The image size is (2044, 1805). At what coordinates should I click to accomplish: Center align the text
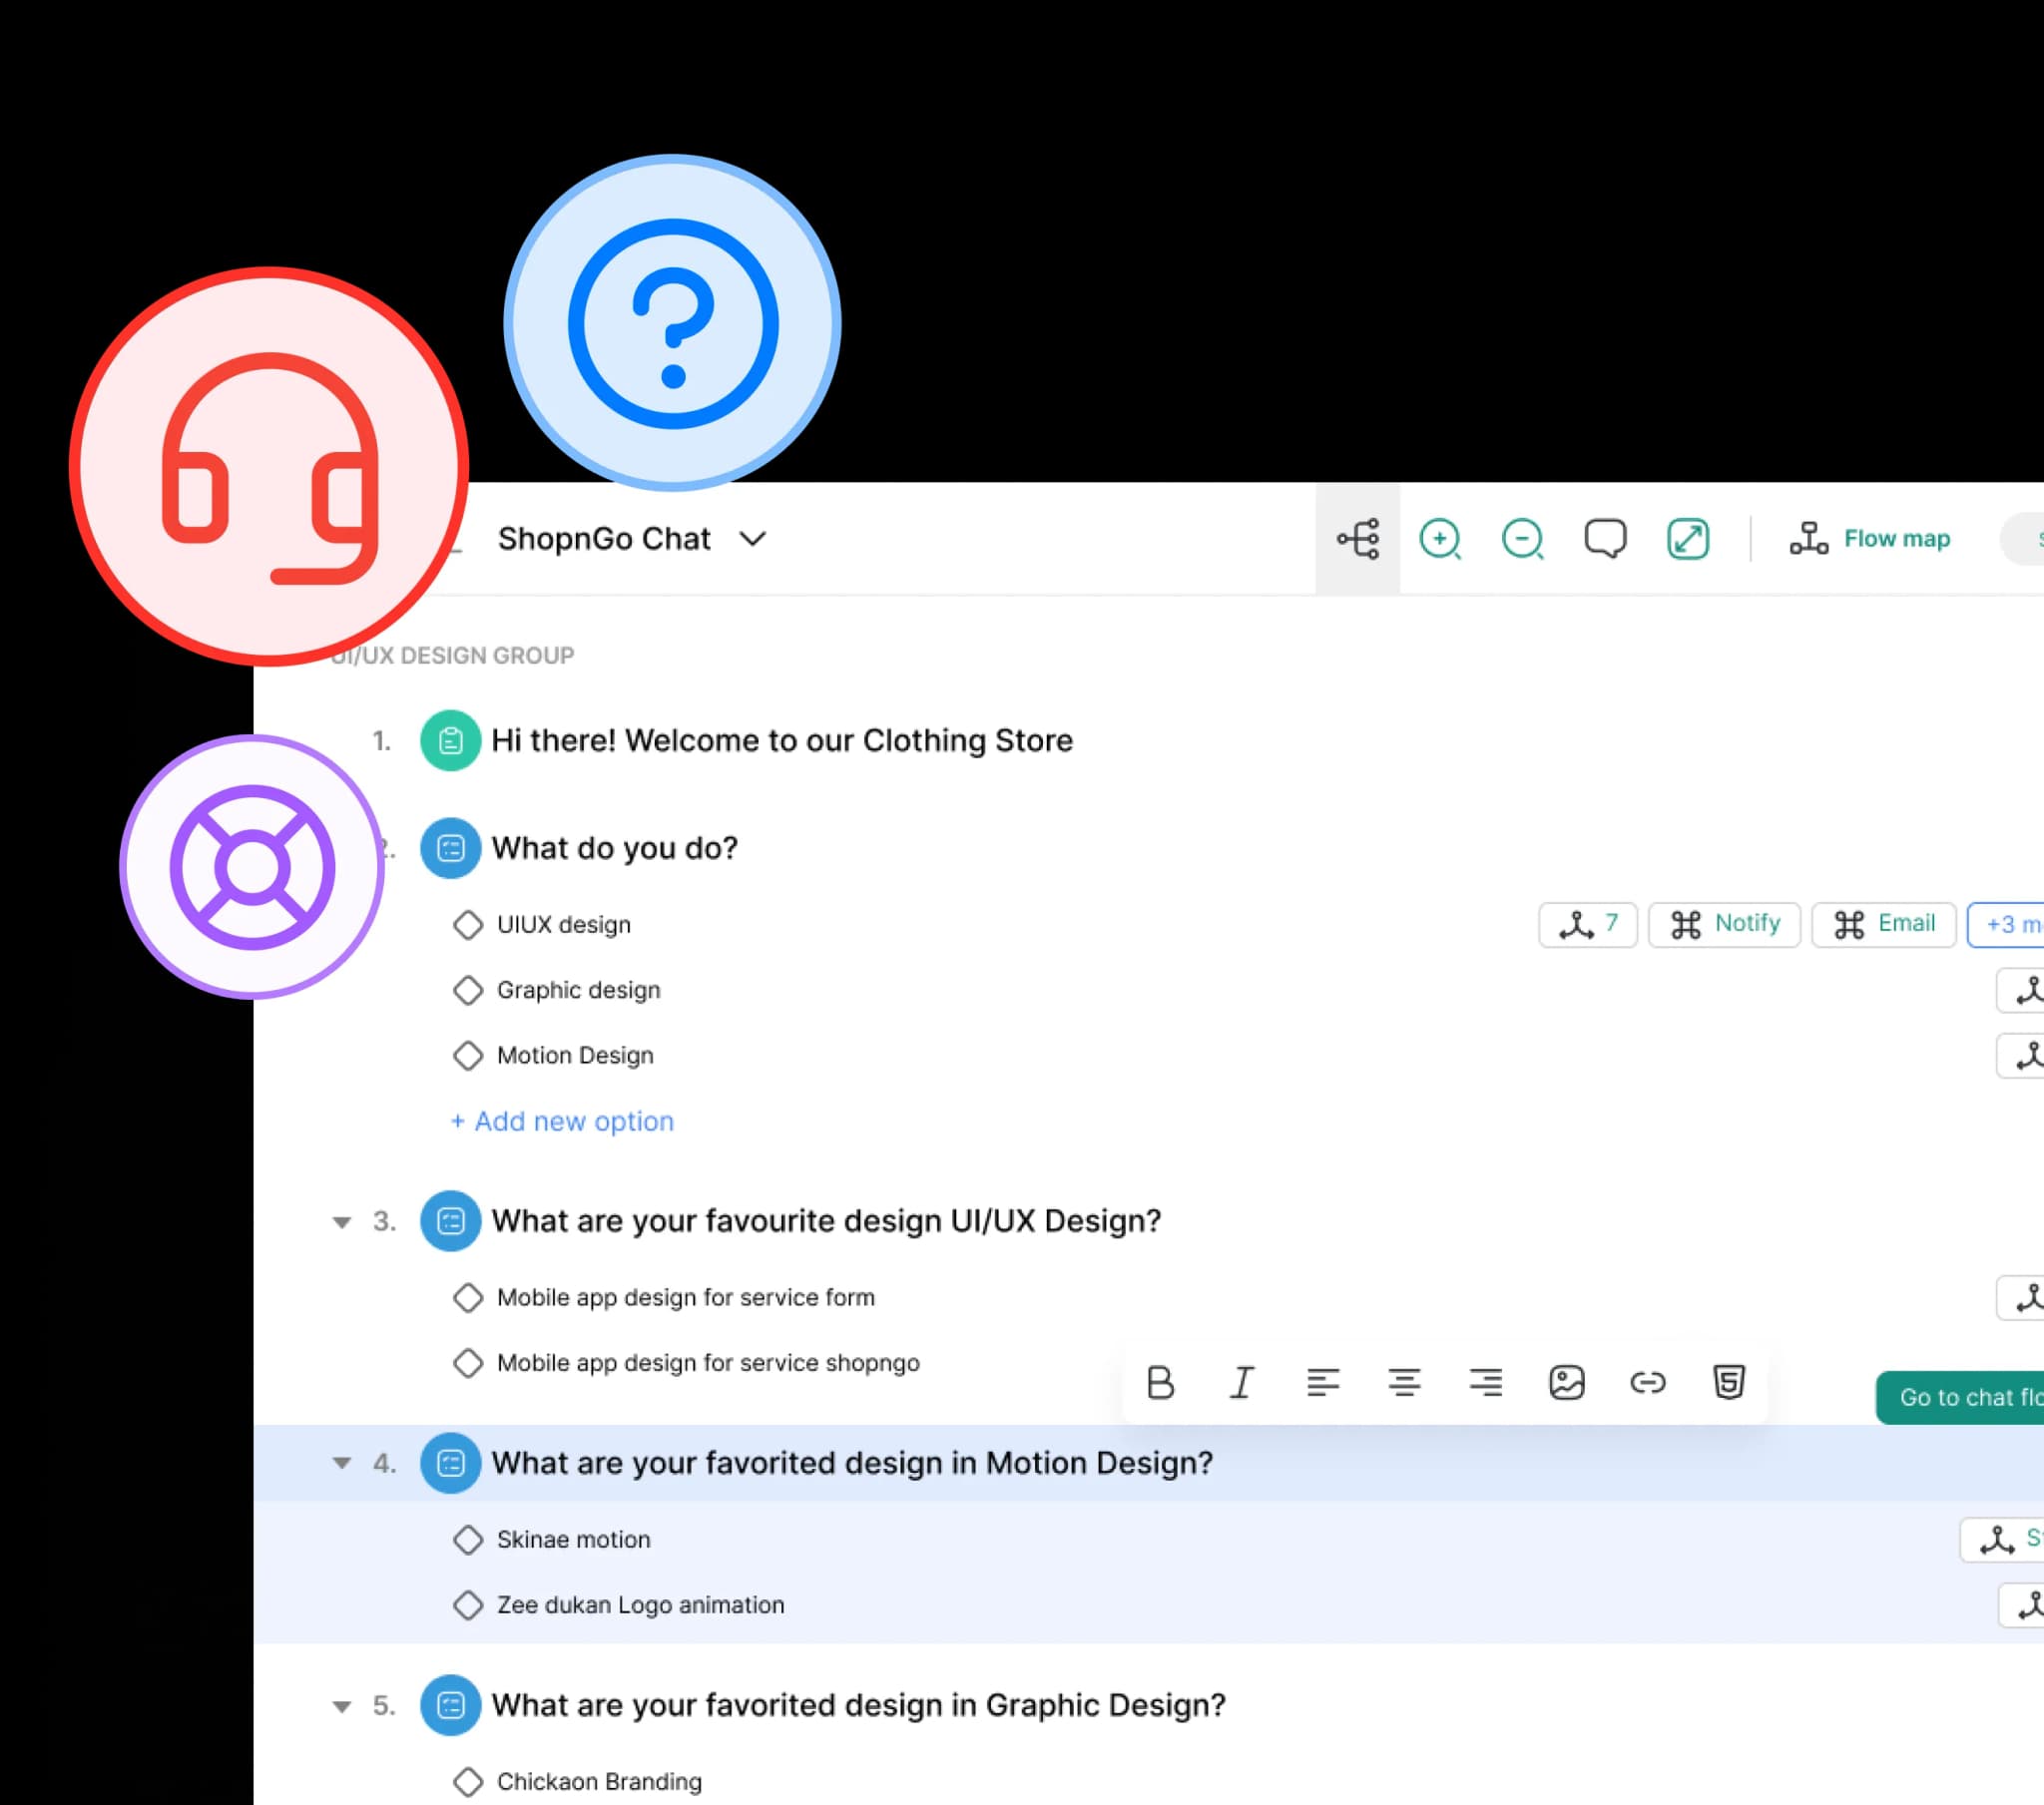tap(1404, 1383)
